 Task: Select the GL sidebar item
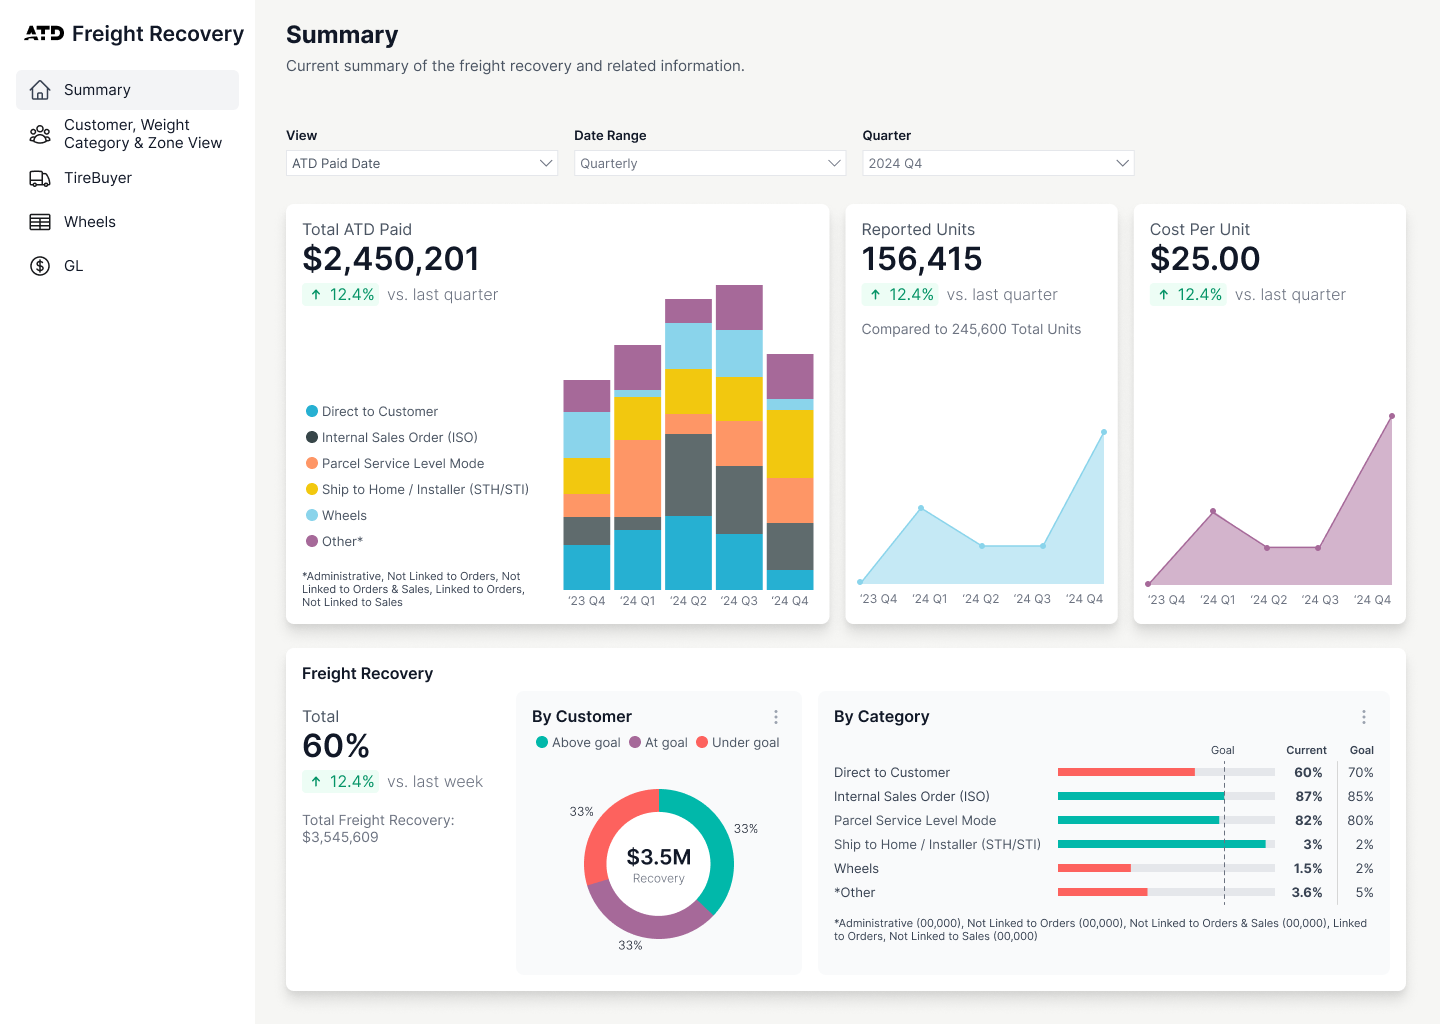[127, 266]
